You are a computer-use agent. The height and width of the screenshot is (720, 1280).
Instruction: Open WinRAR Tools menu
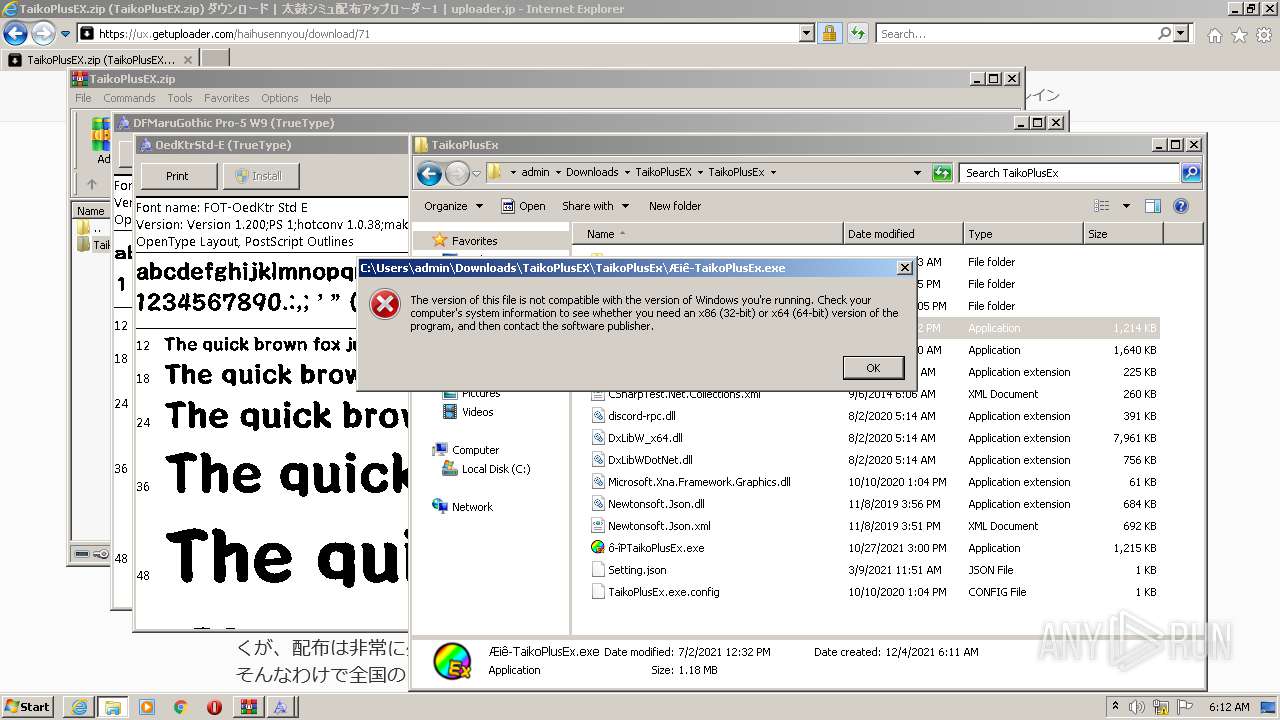click(180, 98)
